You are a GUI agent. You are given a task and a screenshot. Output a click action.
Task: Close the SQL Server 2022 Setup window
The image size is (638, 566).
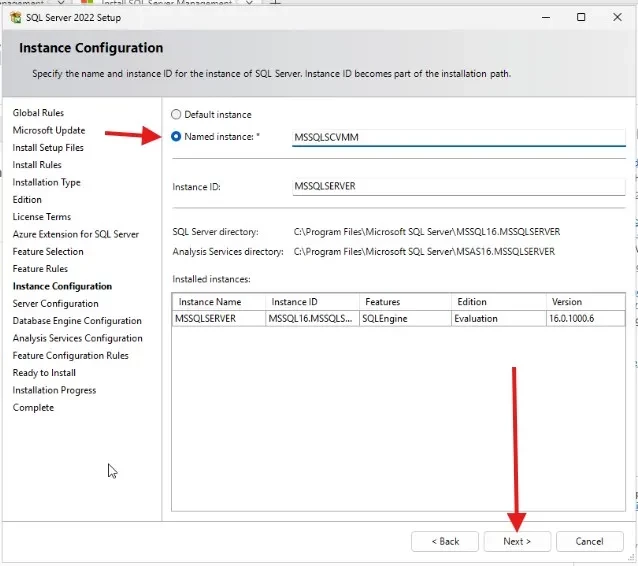(x=617, y=17)
